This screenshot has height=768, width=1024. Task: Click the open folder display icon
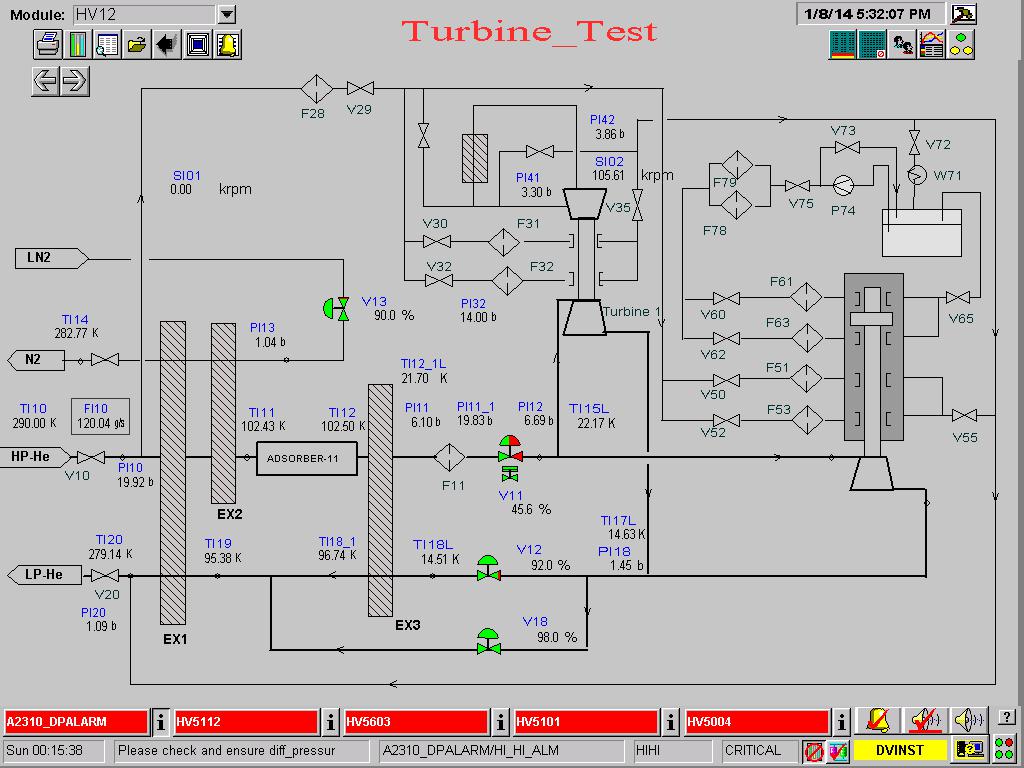coord(137,44)
